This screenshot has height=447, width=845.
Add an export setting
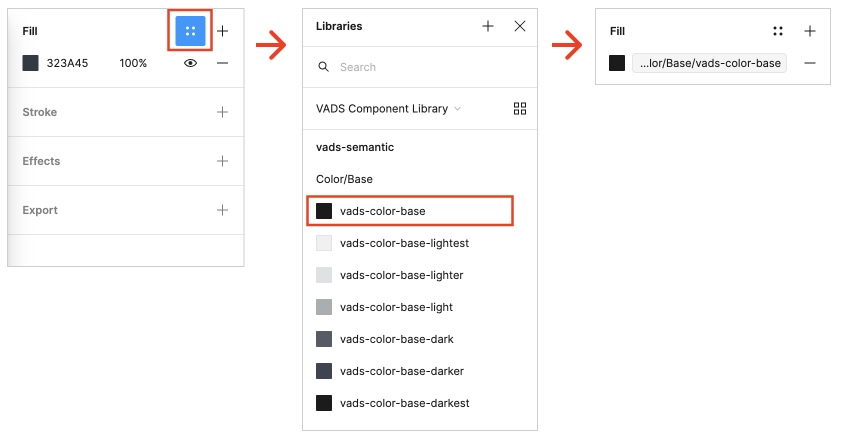[223, 210]
